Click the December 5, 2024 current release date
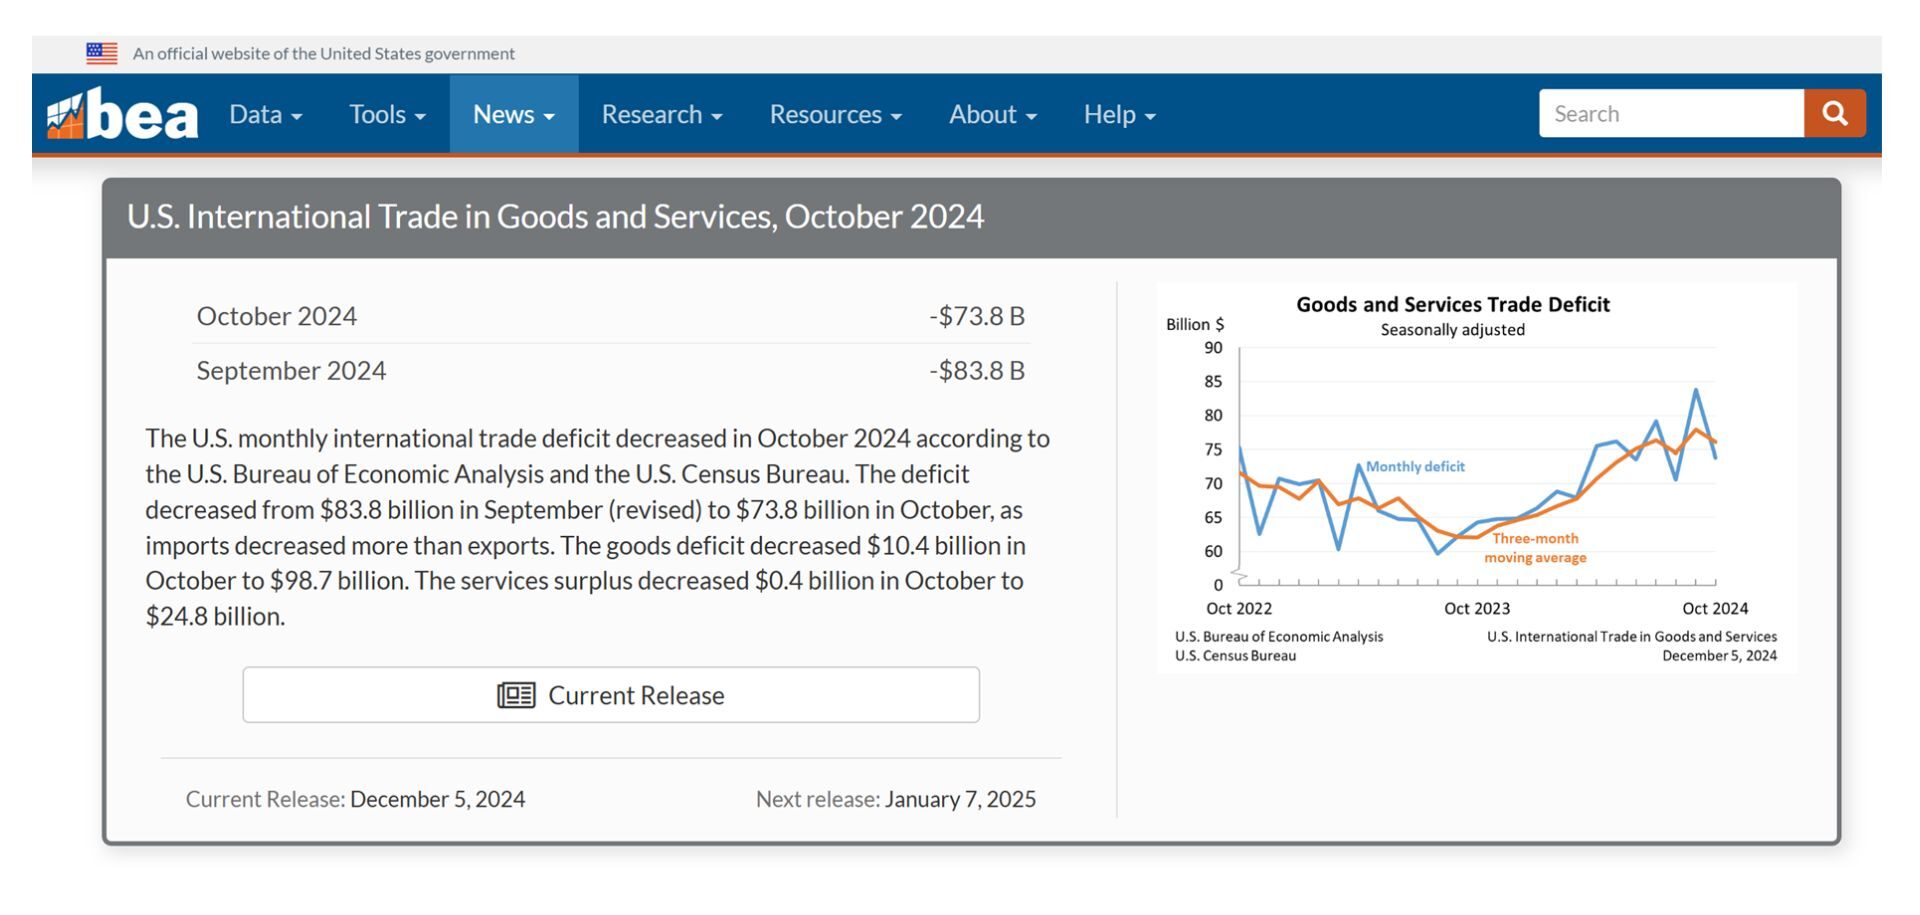The height and width of the screenshot is (915, 1920). tap(437, 799)
